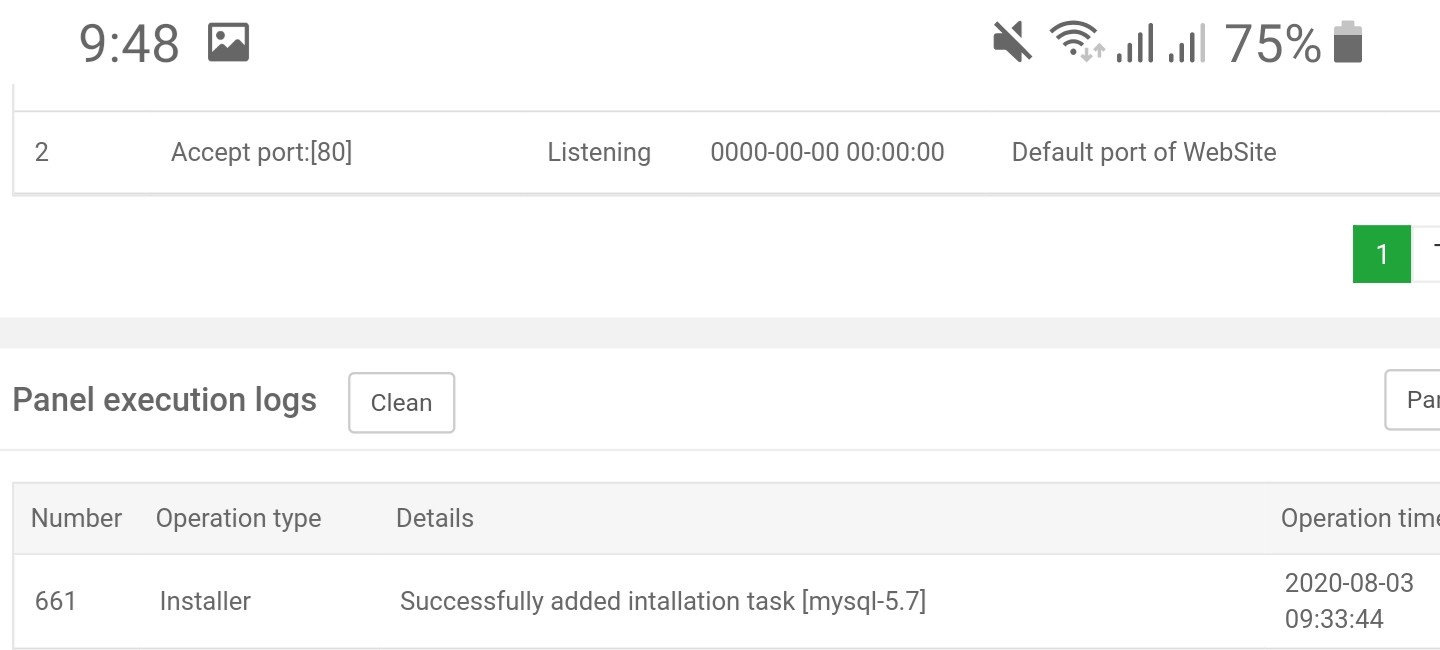The width and height of the screenshot is (1440, 650).
Task: Tap the second cellular signal bars icon
Action: click(1186, 44)
